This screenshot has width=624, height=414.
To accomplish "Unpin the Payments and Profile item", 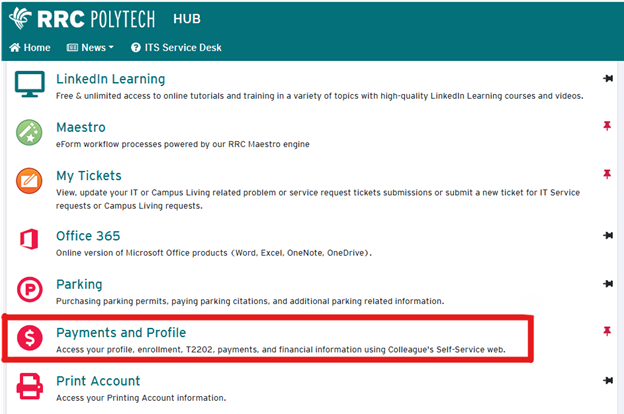I will [x=607, y=332].
